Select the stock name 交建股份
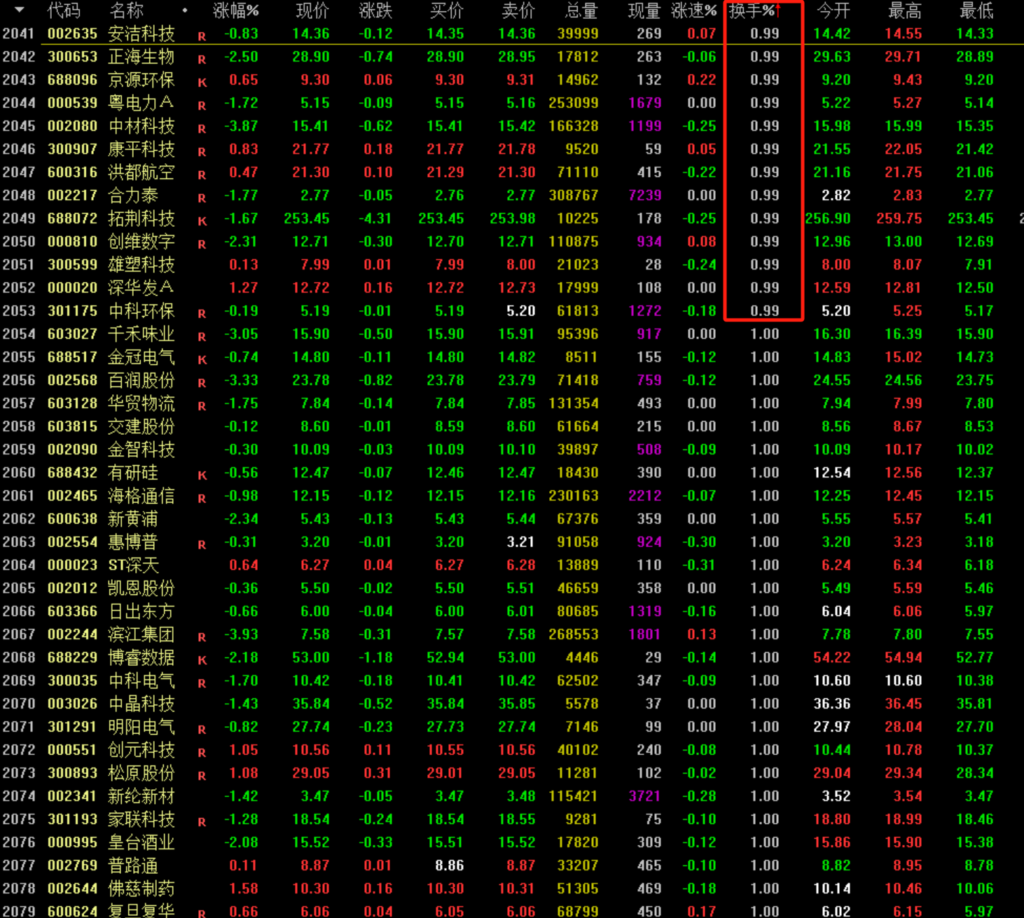1024x918 pixels. 141,426
